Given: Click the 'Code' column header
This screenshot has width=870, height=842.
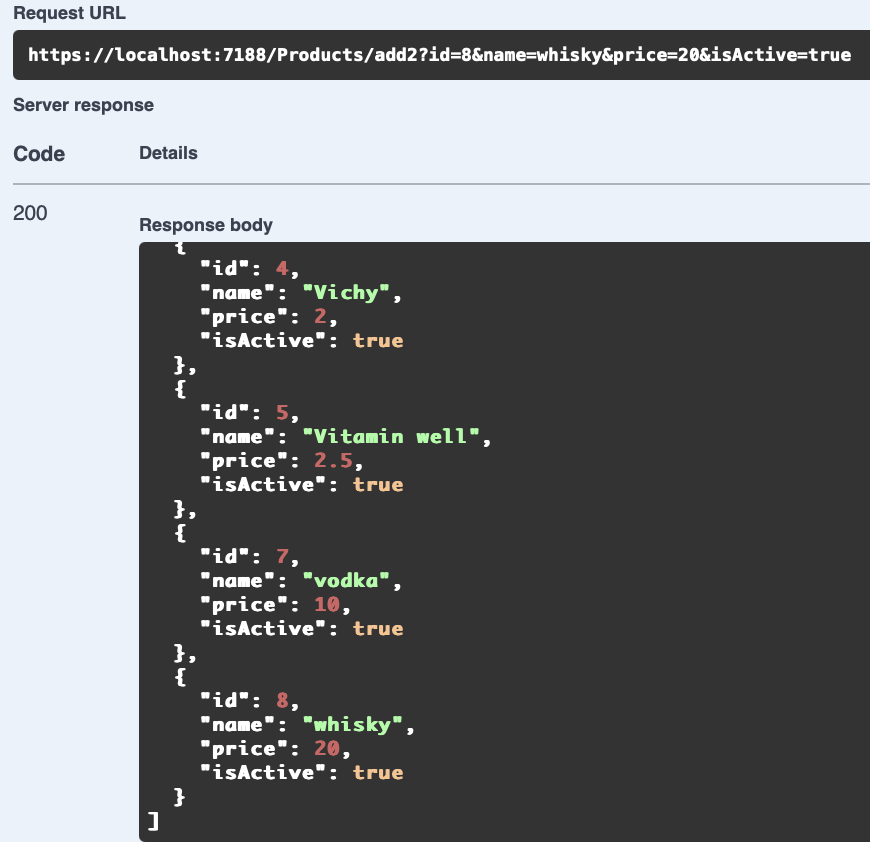Looking at the screenshot, I should click(x=39, y=154).
